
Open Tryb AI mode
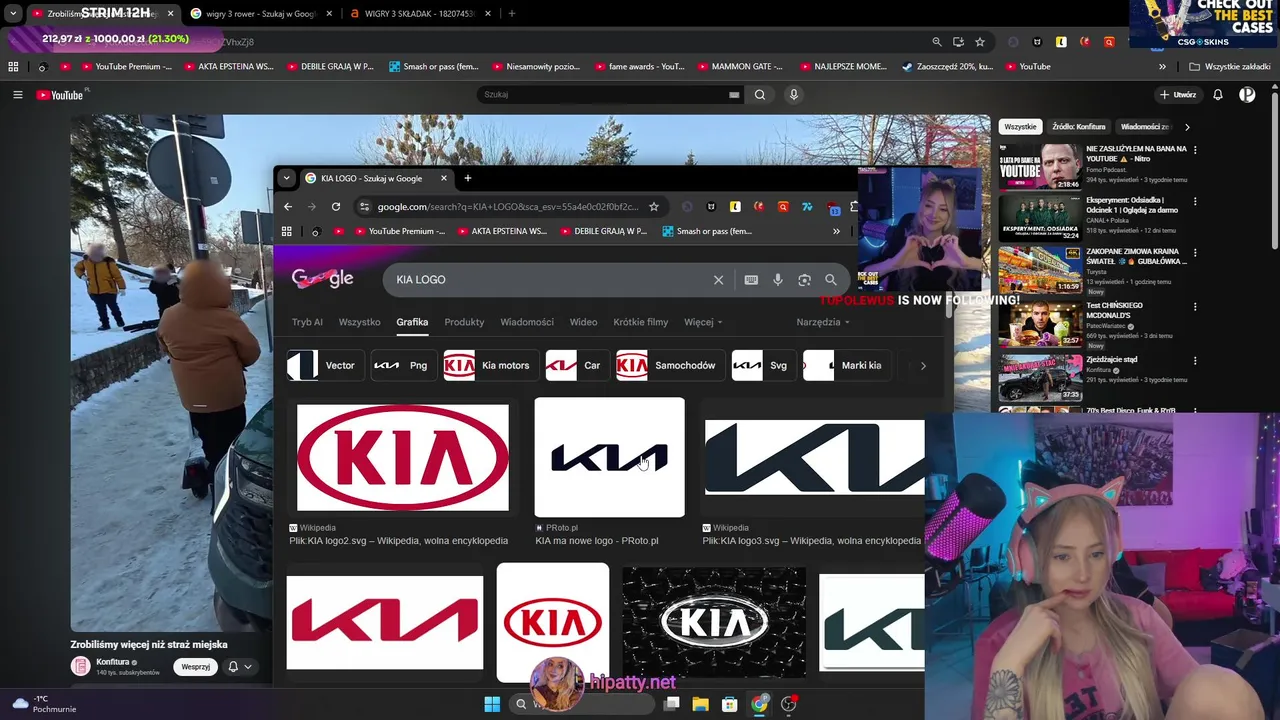pos(307,322)
